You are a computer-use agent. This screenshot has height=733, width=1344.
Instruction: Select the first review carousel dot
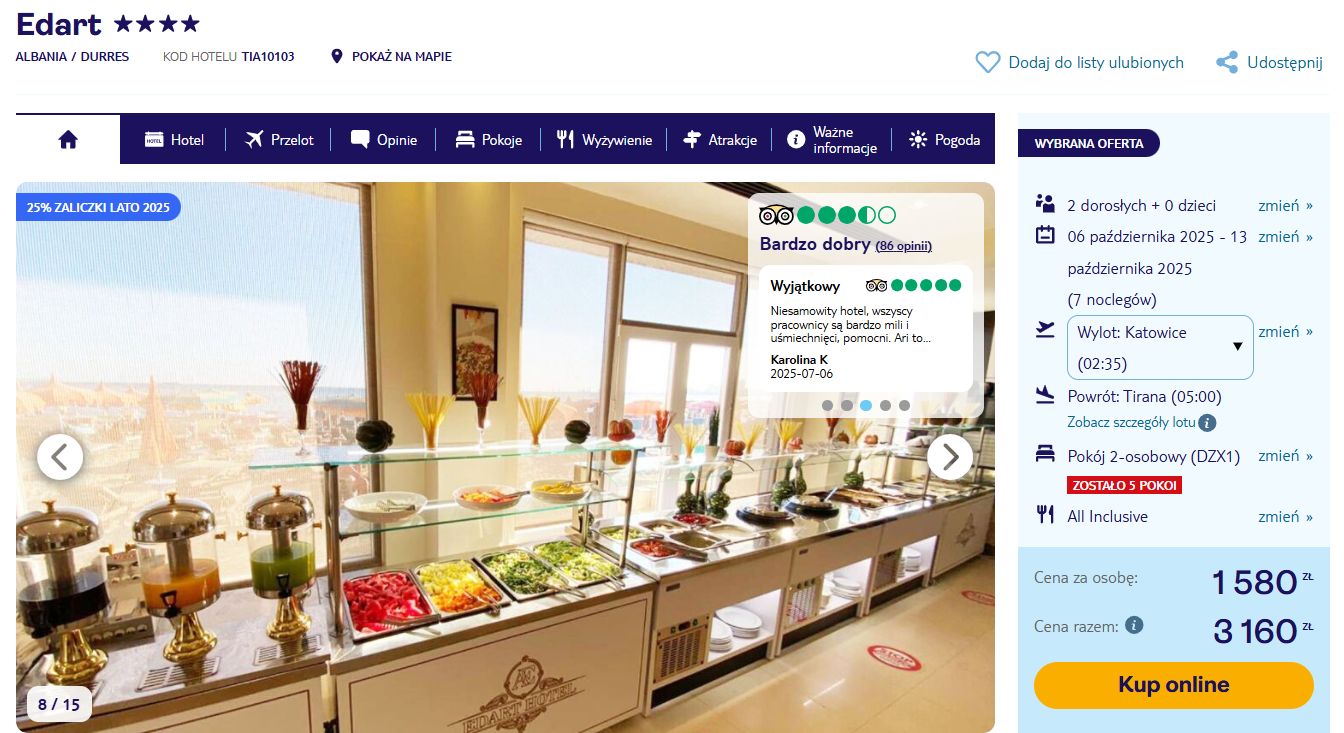click(x=828, y=405)
